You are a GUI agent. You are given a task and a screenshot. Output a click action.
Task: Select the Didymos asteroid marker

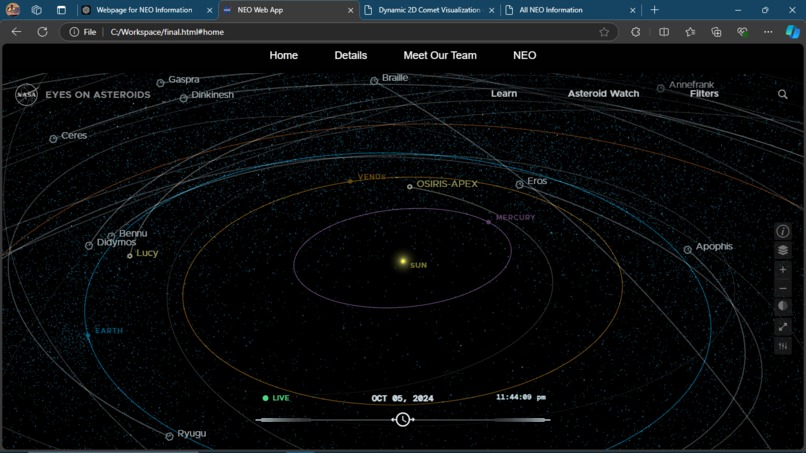pos(89,246)
